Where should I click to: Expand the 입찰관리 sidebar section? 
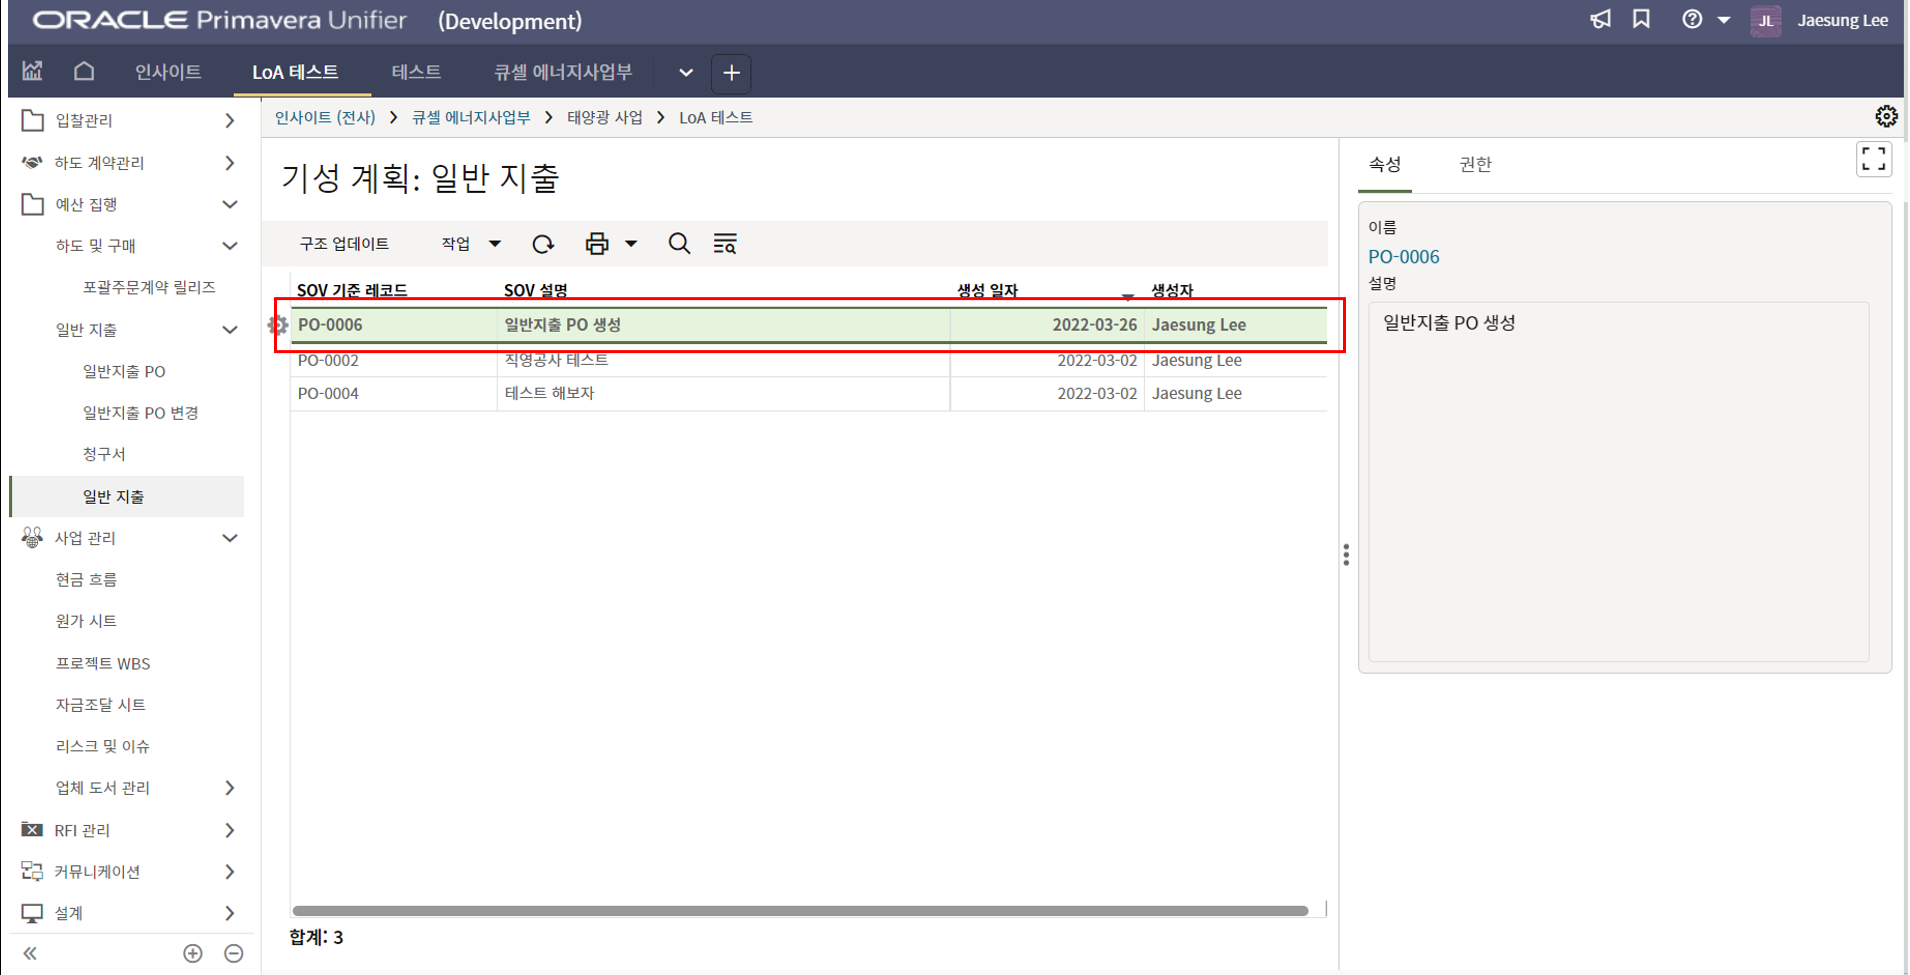(229, 121)
